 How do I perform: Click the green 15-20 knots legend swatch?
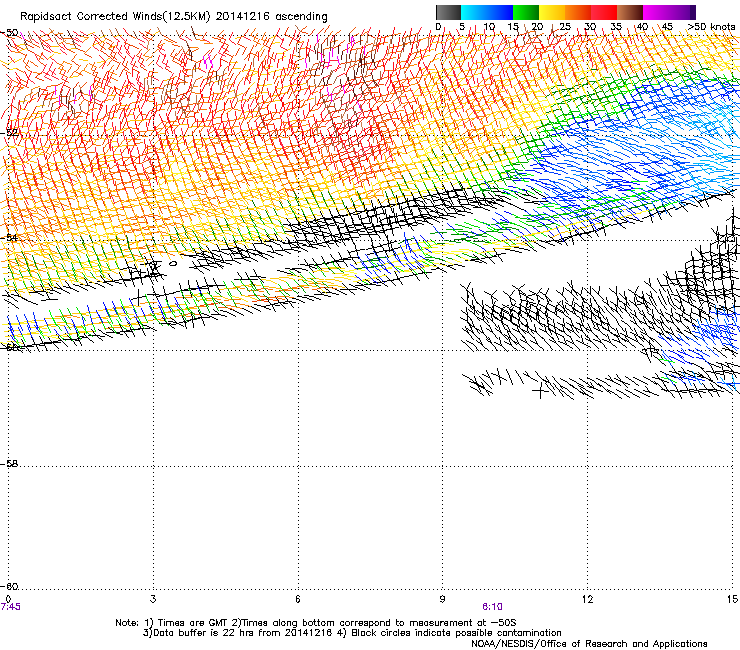[x=526, y=12]
